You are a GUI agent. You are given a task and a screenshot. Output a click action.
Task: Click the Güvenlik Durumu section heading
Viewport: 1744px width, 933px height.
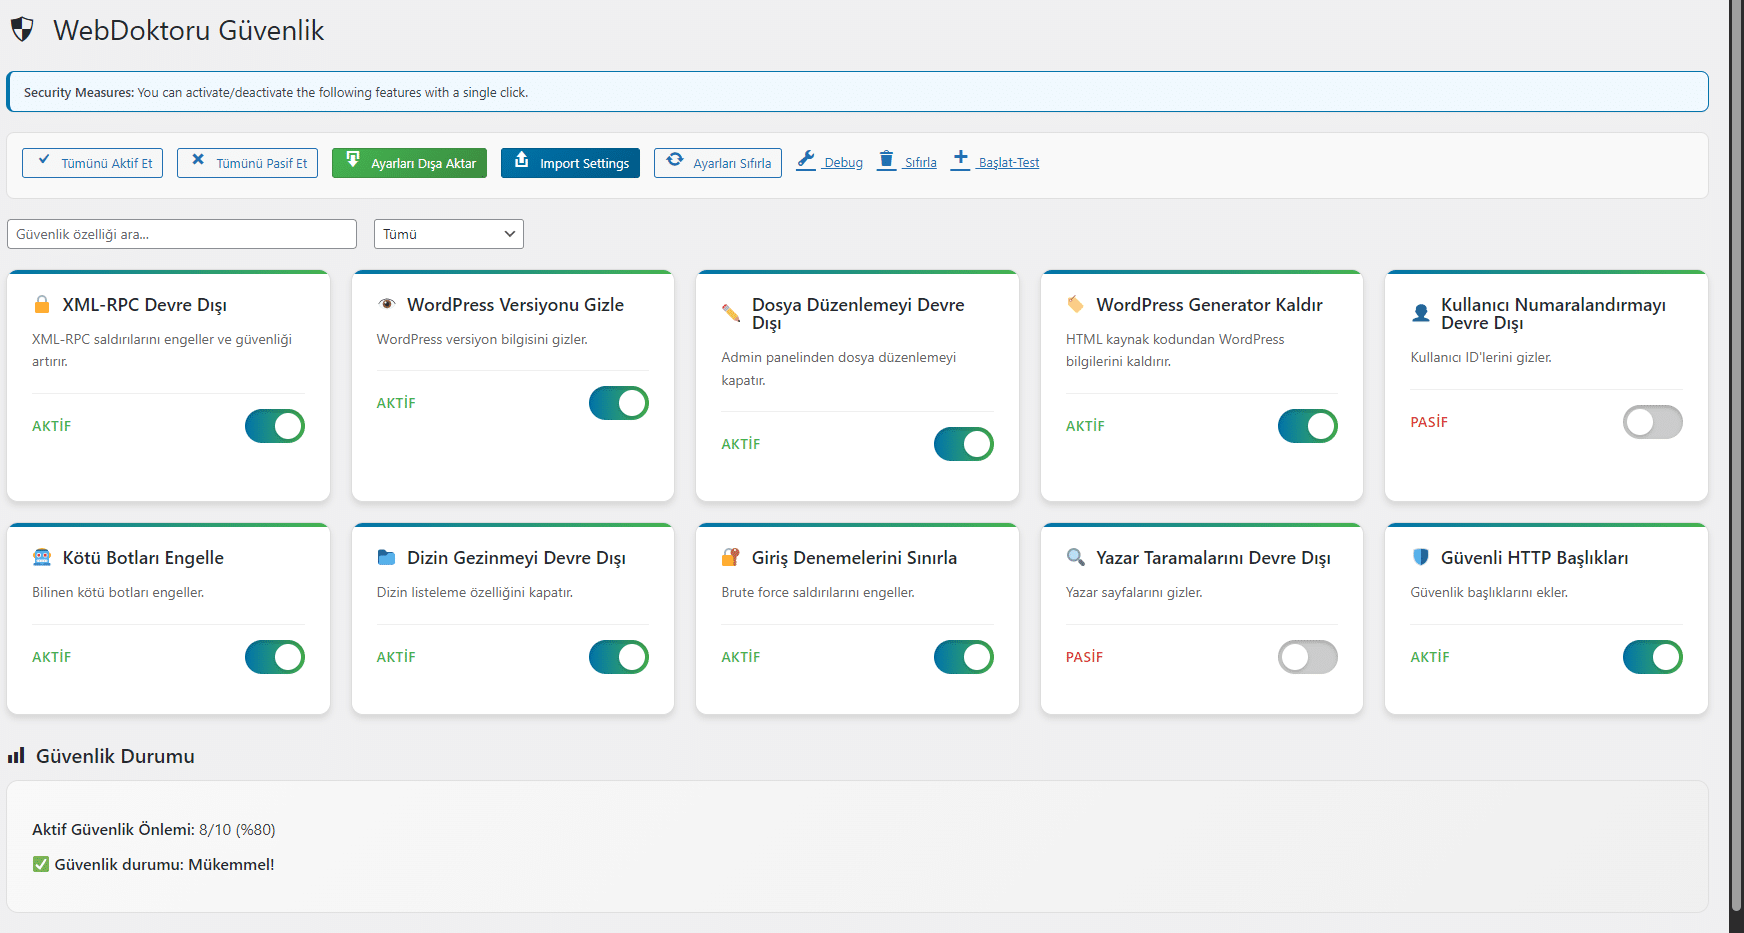click(115, 756)
